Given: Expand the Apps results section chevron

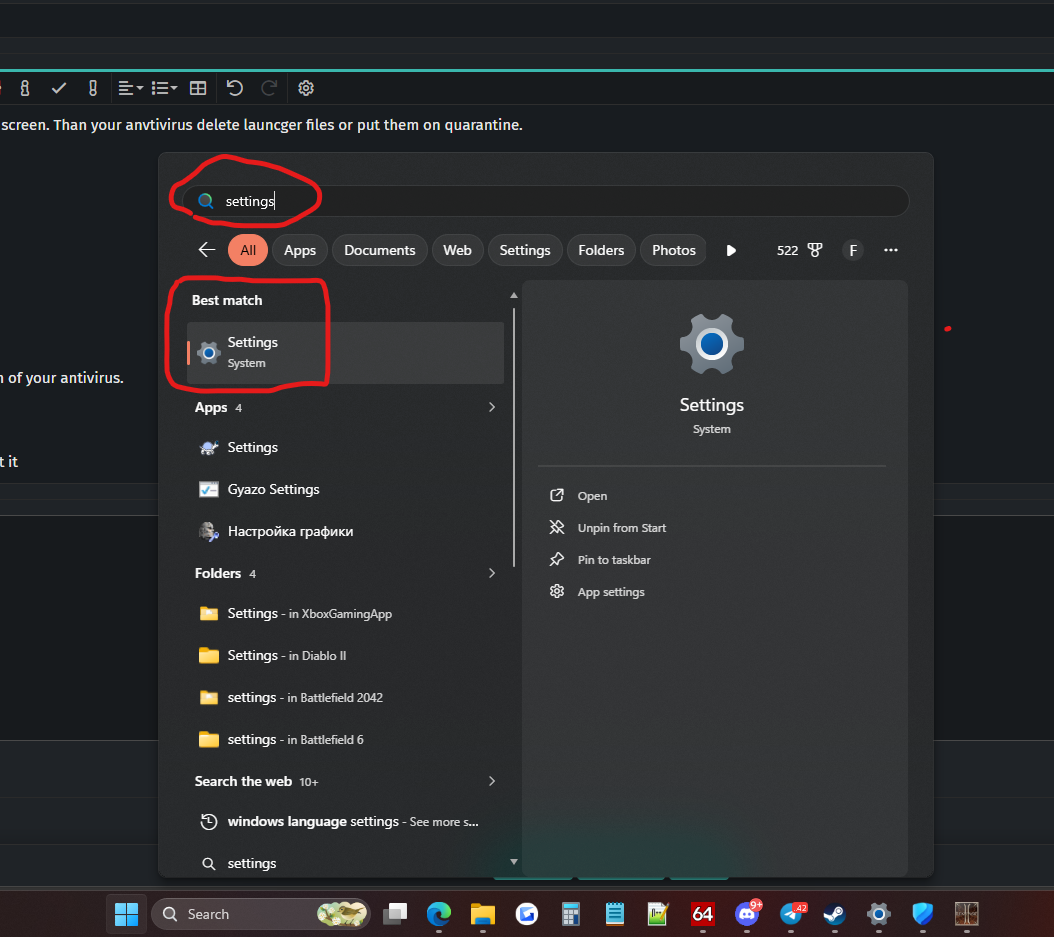Looking at the screenshot, I should 491,407.
